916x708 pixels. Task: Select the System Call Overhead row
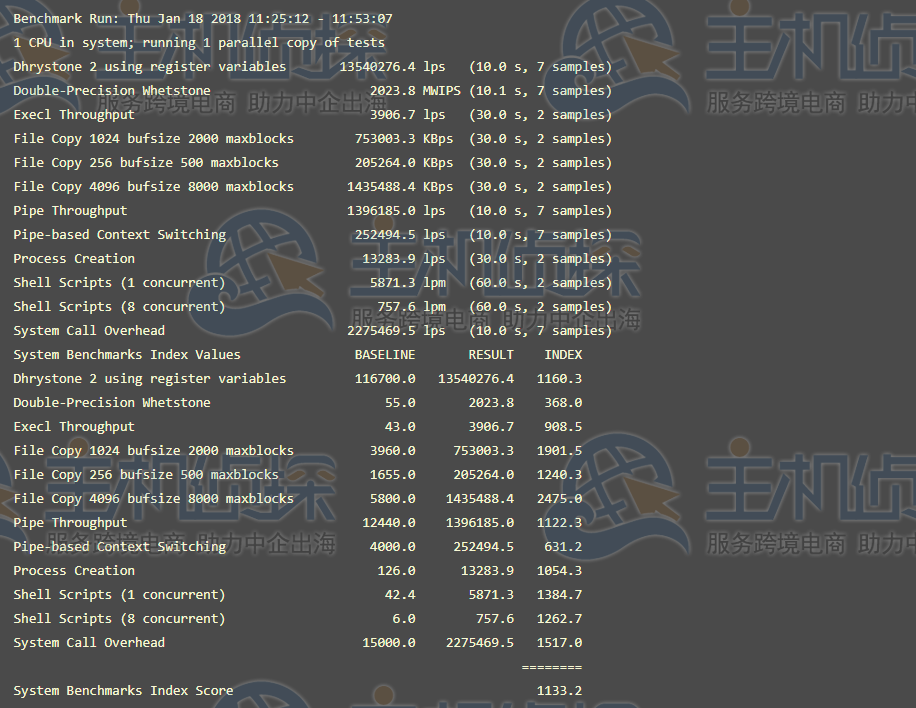pos(89,330)
